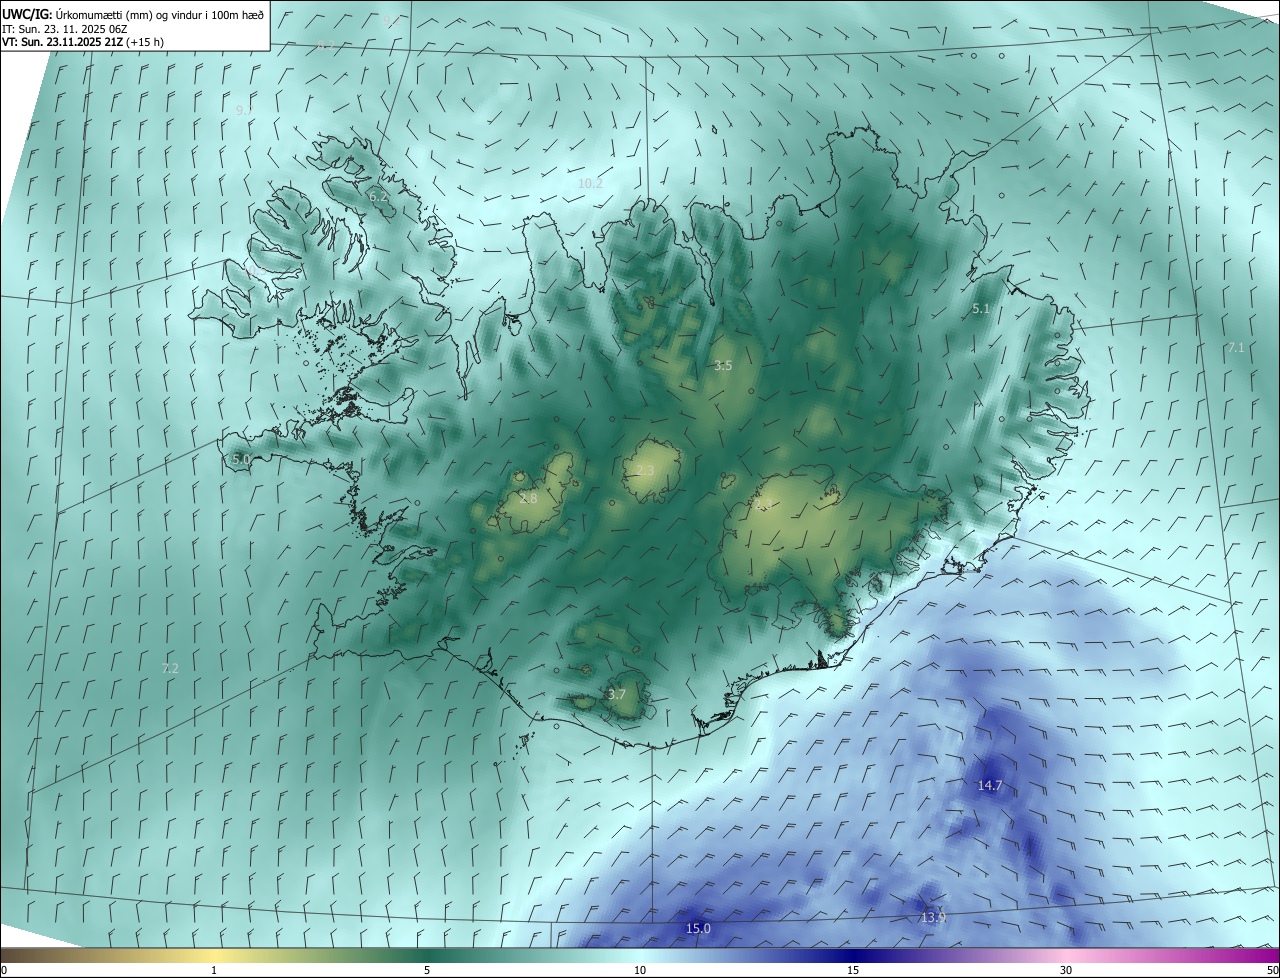Click the 3.7 value on the southern glacier

(x=617, y=694)
